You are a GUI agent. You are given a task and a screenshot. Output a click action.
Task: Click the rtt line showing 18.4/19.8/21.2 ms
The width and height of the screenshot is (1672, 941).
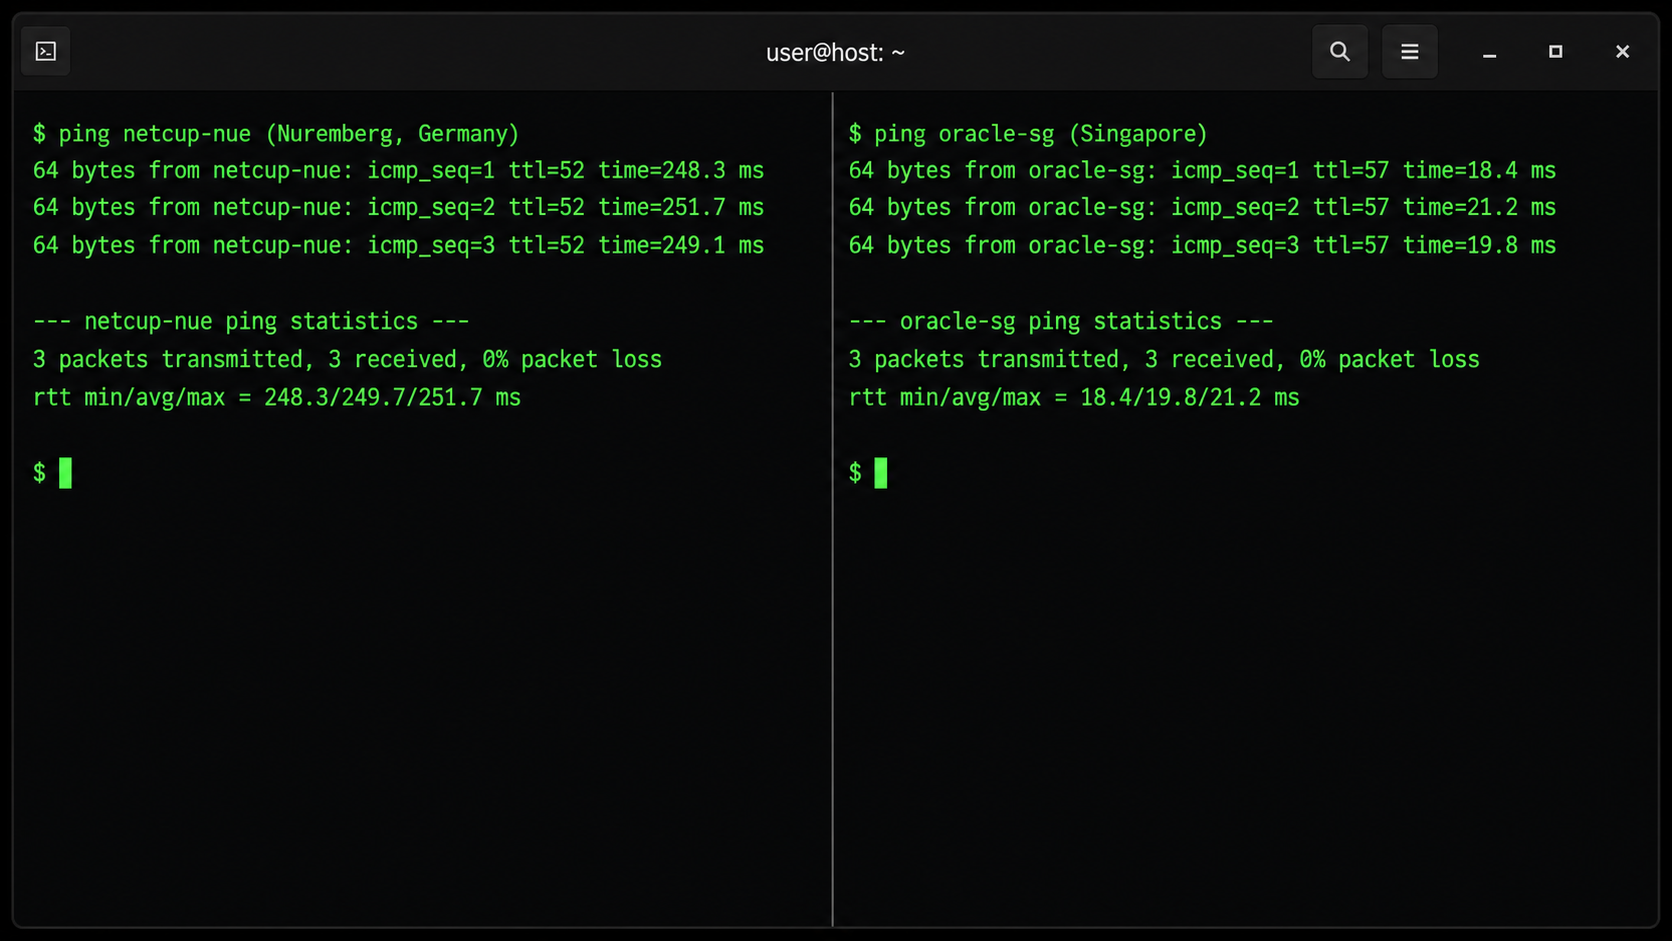point(1074,398)
